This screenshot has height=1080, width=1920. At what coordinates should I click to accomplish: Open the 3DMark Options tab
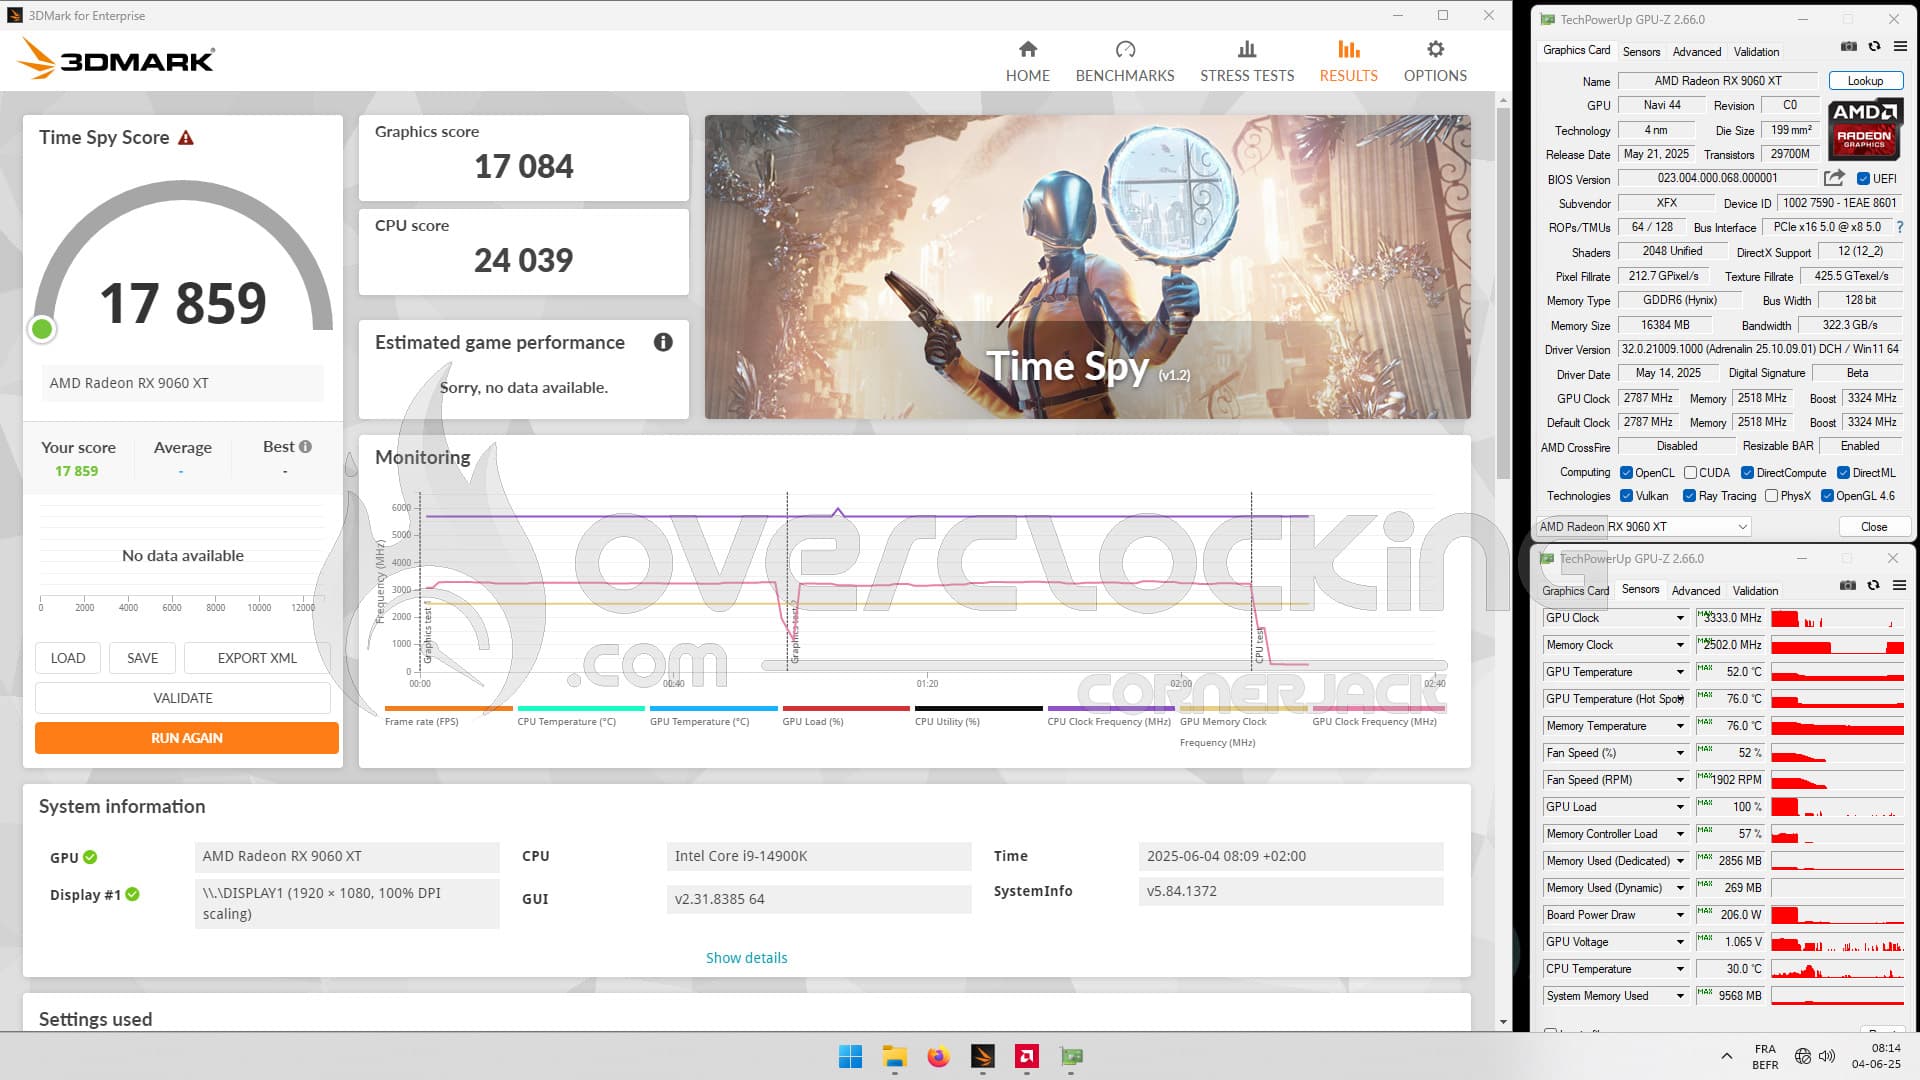click(1435, 61)
